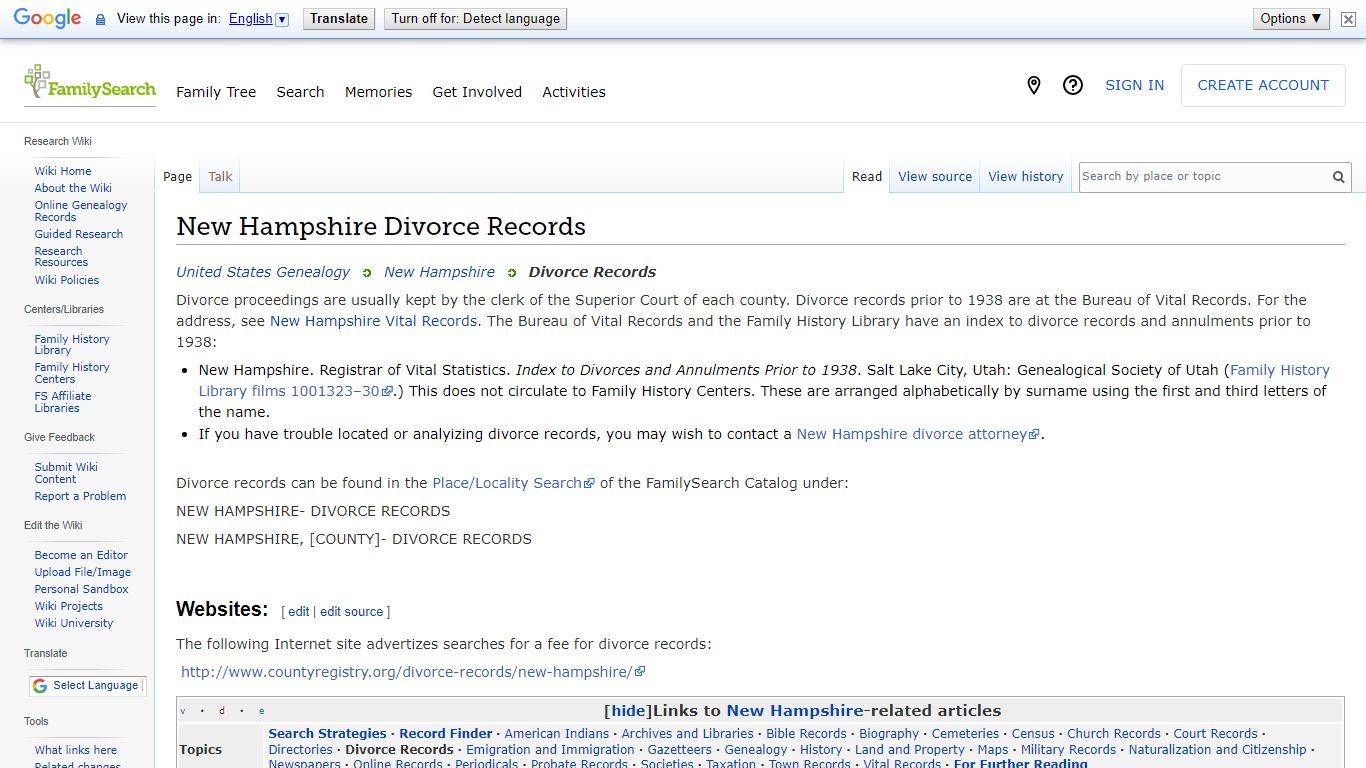This screenshot has width=1366, height=768.
Task: Open Court Records topic
Action: pos(1216,734)
